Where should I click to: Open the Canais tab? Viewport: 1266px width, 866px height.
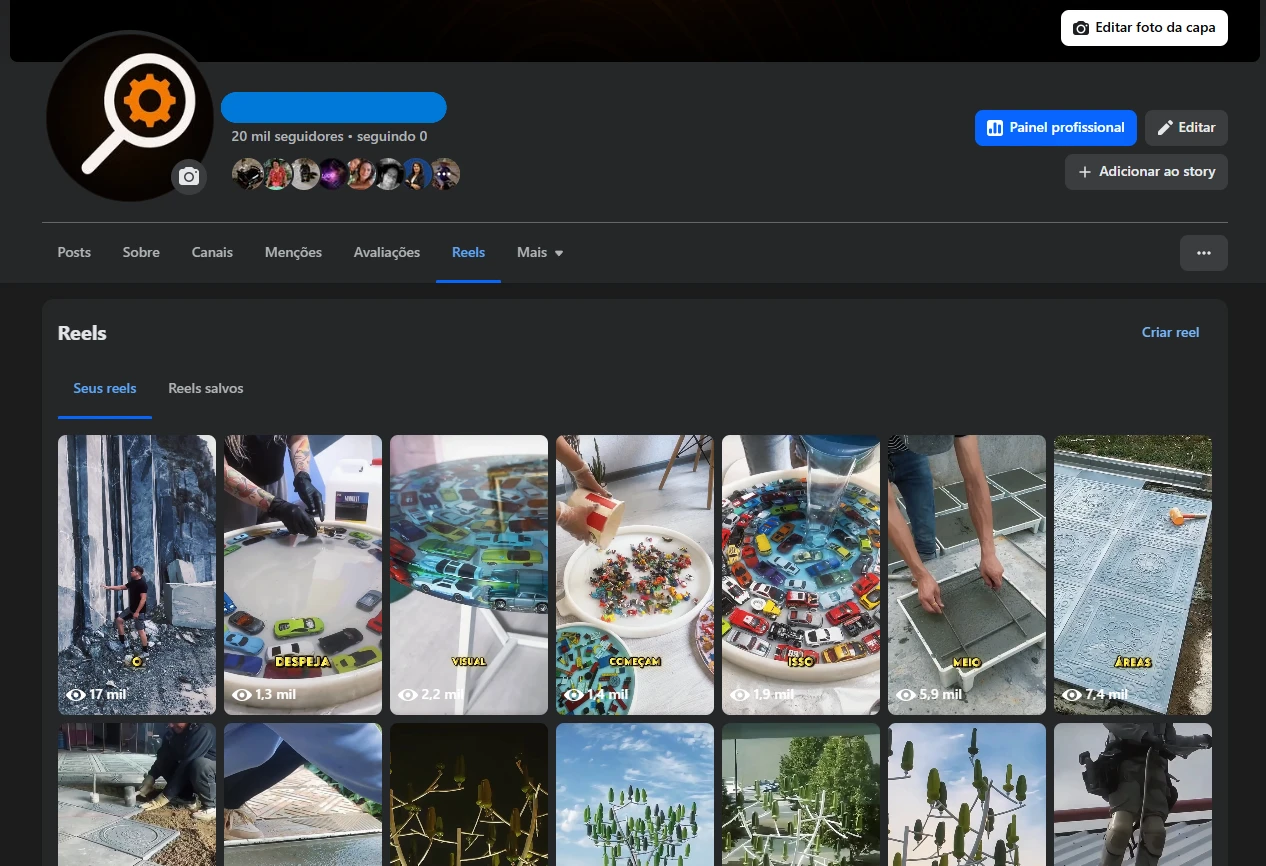coord(212,253)
